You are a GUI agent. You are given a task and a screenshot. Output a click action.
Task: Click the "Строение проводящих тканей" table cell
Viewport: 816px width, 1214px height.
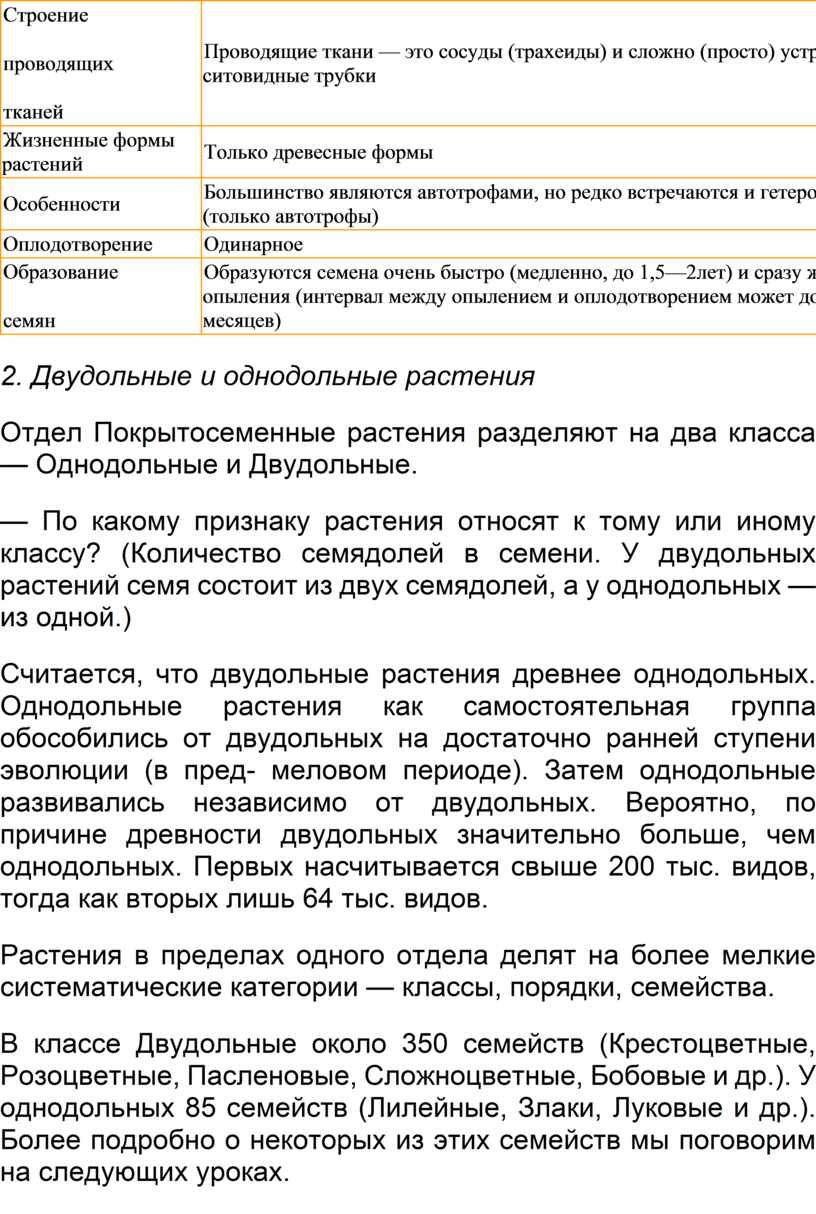coord(58,64)
